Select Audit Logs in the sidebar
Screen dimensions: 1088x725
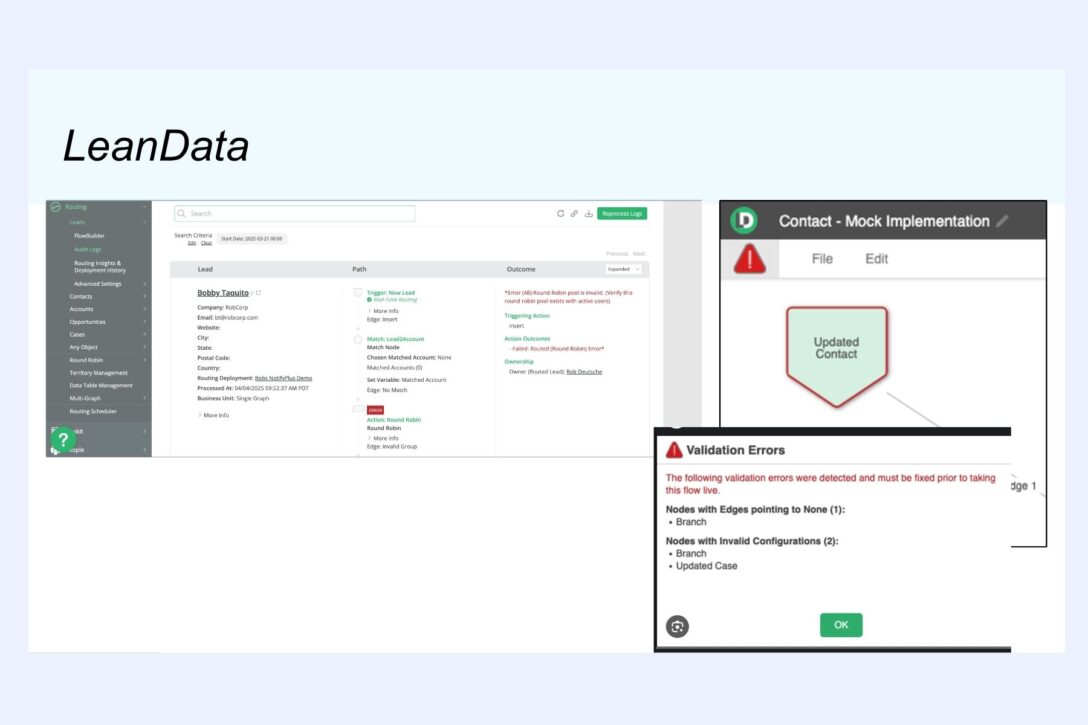pos(87,249)
